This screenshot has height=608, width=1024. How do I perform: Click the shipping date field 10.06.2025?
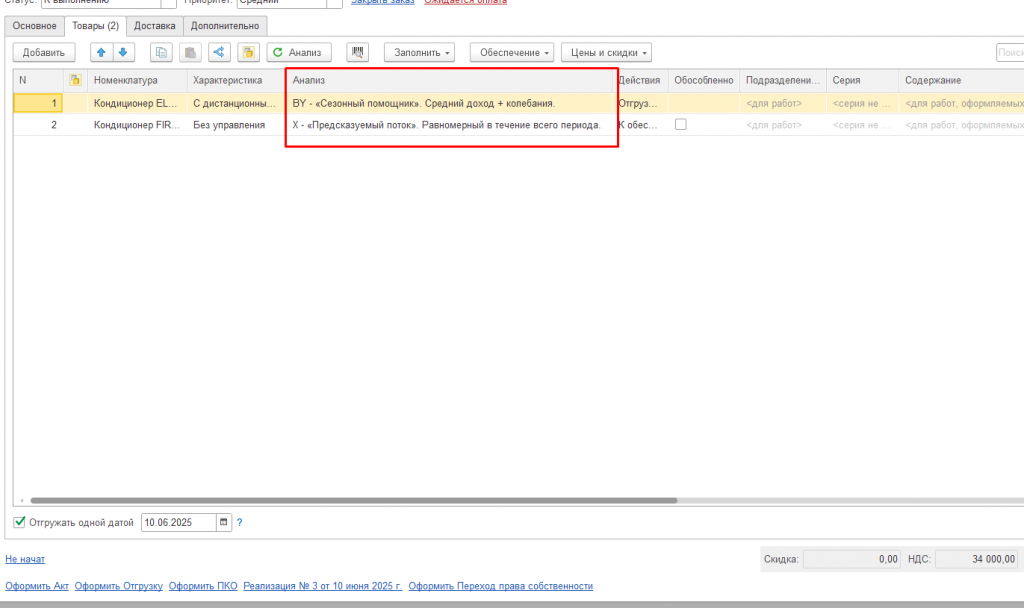178,522
